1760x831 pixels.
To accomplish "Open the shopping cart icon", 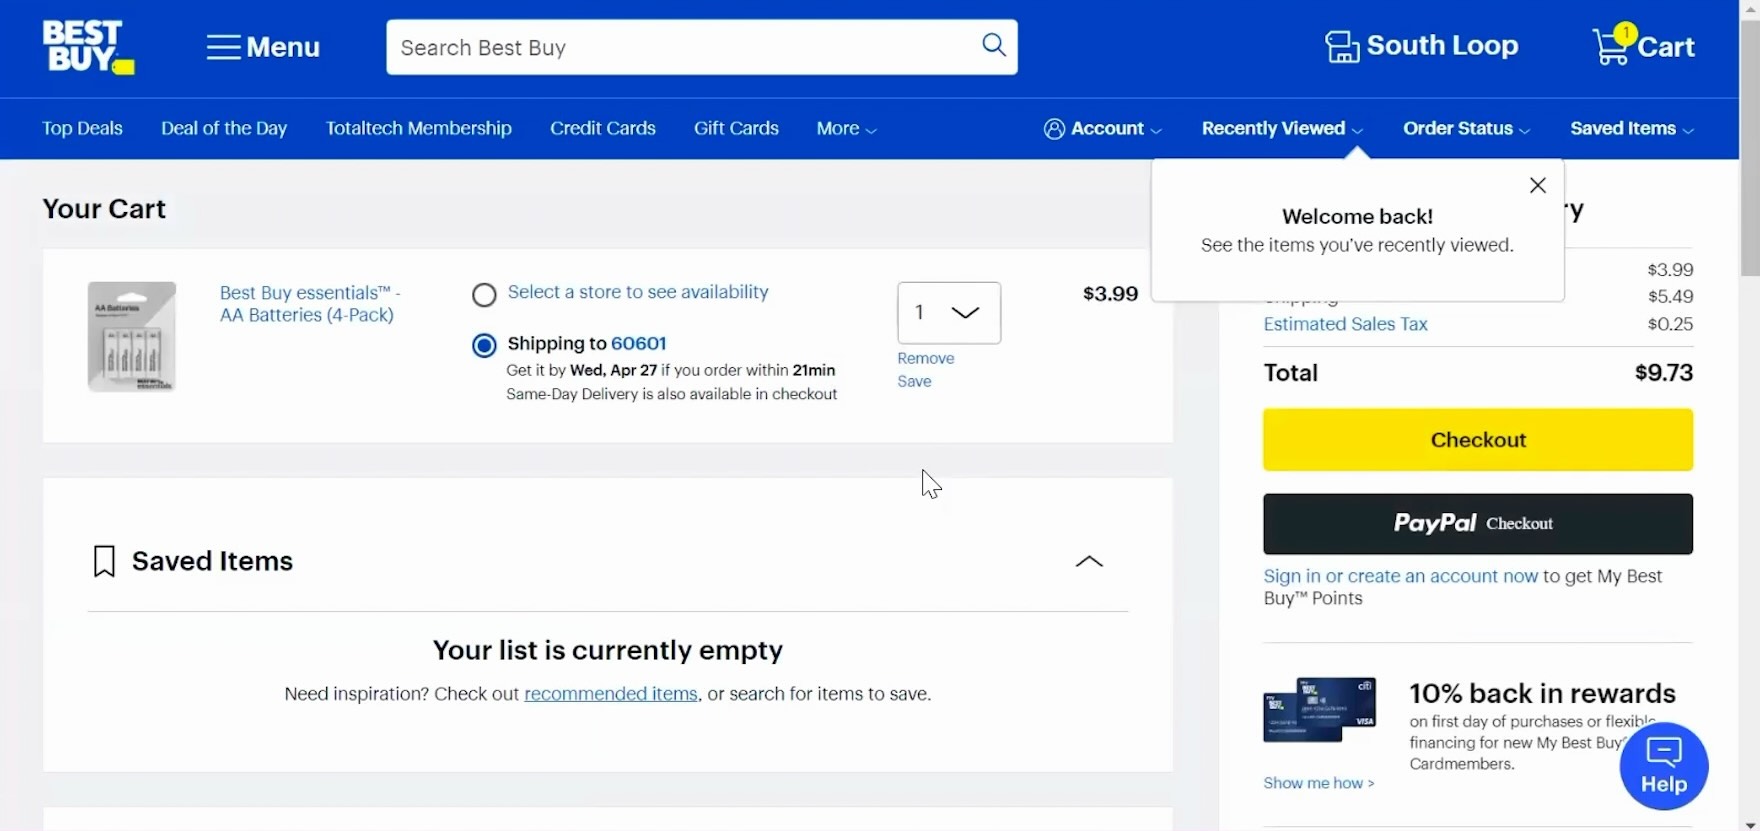I will click(1611, 46).
